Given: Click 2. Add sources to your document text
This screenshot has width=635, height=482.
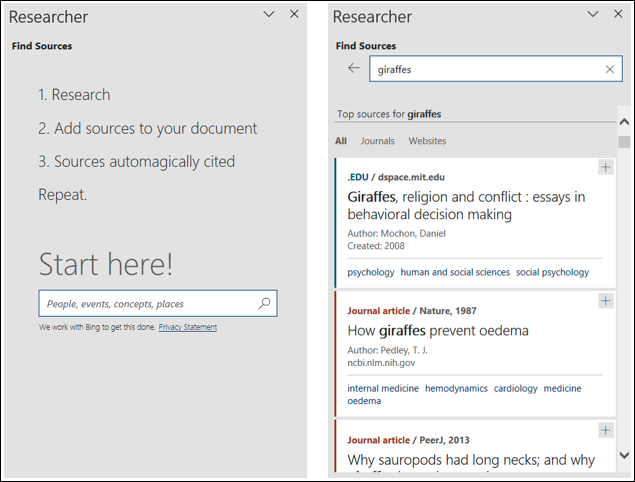Looking at the screenshot, I should 147,128.
